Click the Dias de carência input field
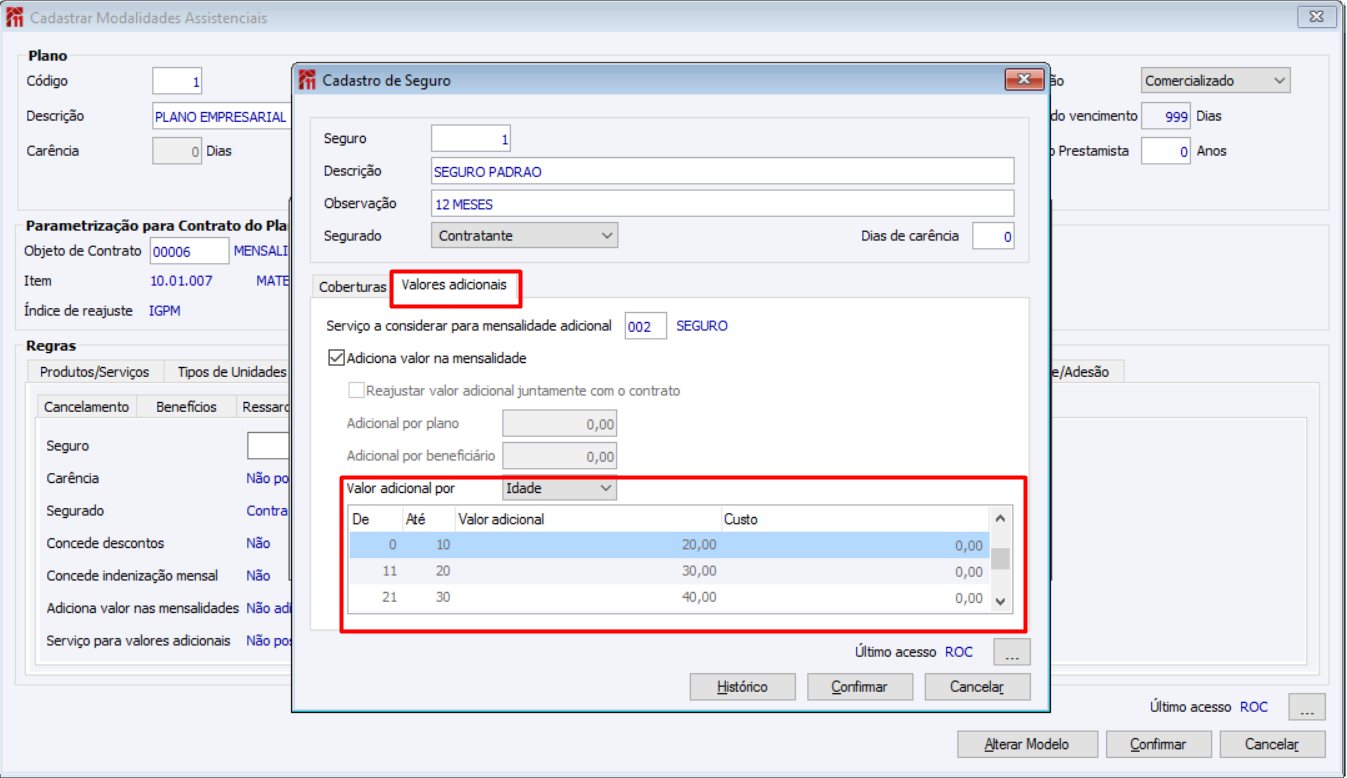This screenshot has height=778, width=1347. pos(993,236)
